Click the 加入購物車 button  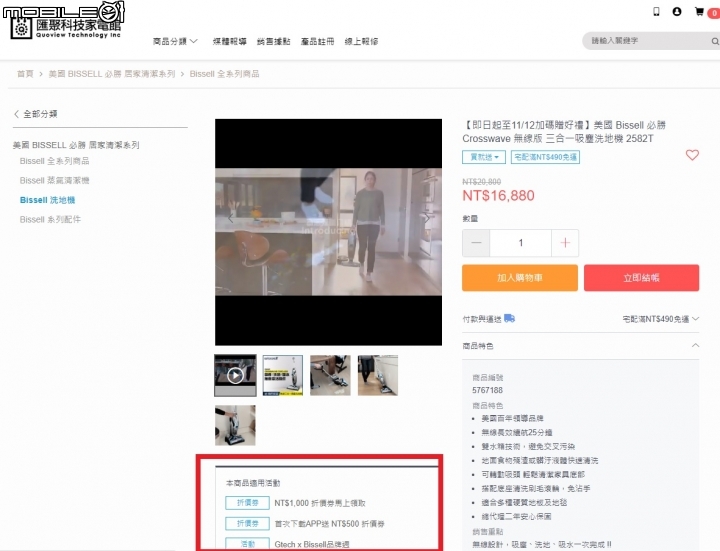pos(520,278)
